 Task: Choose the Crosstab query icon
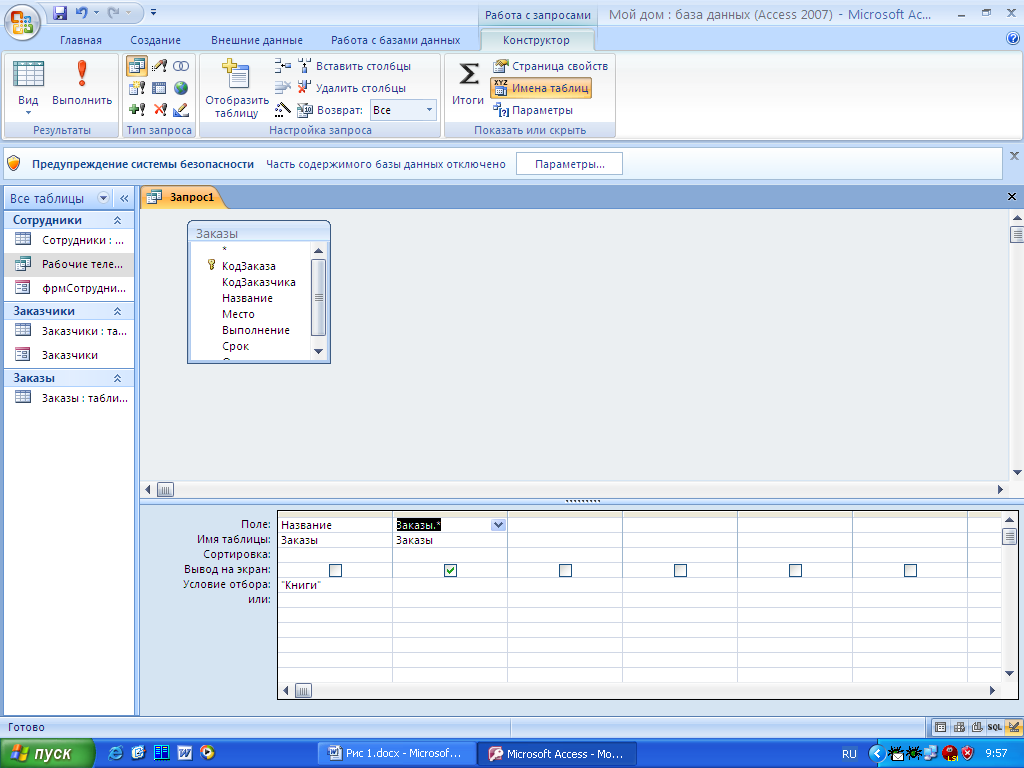tap(159, 88)
